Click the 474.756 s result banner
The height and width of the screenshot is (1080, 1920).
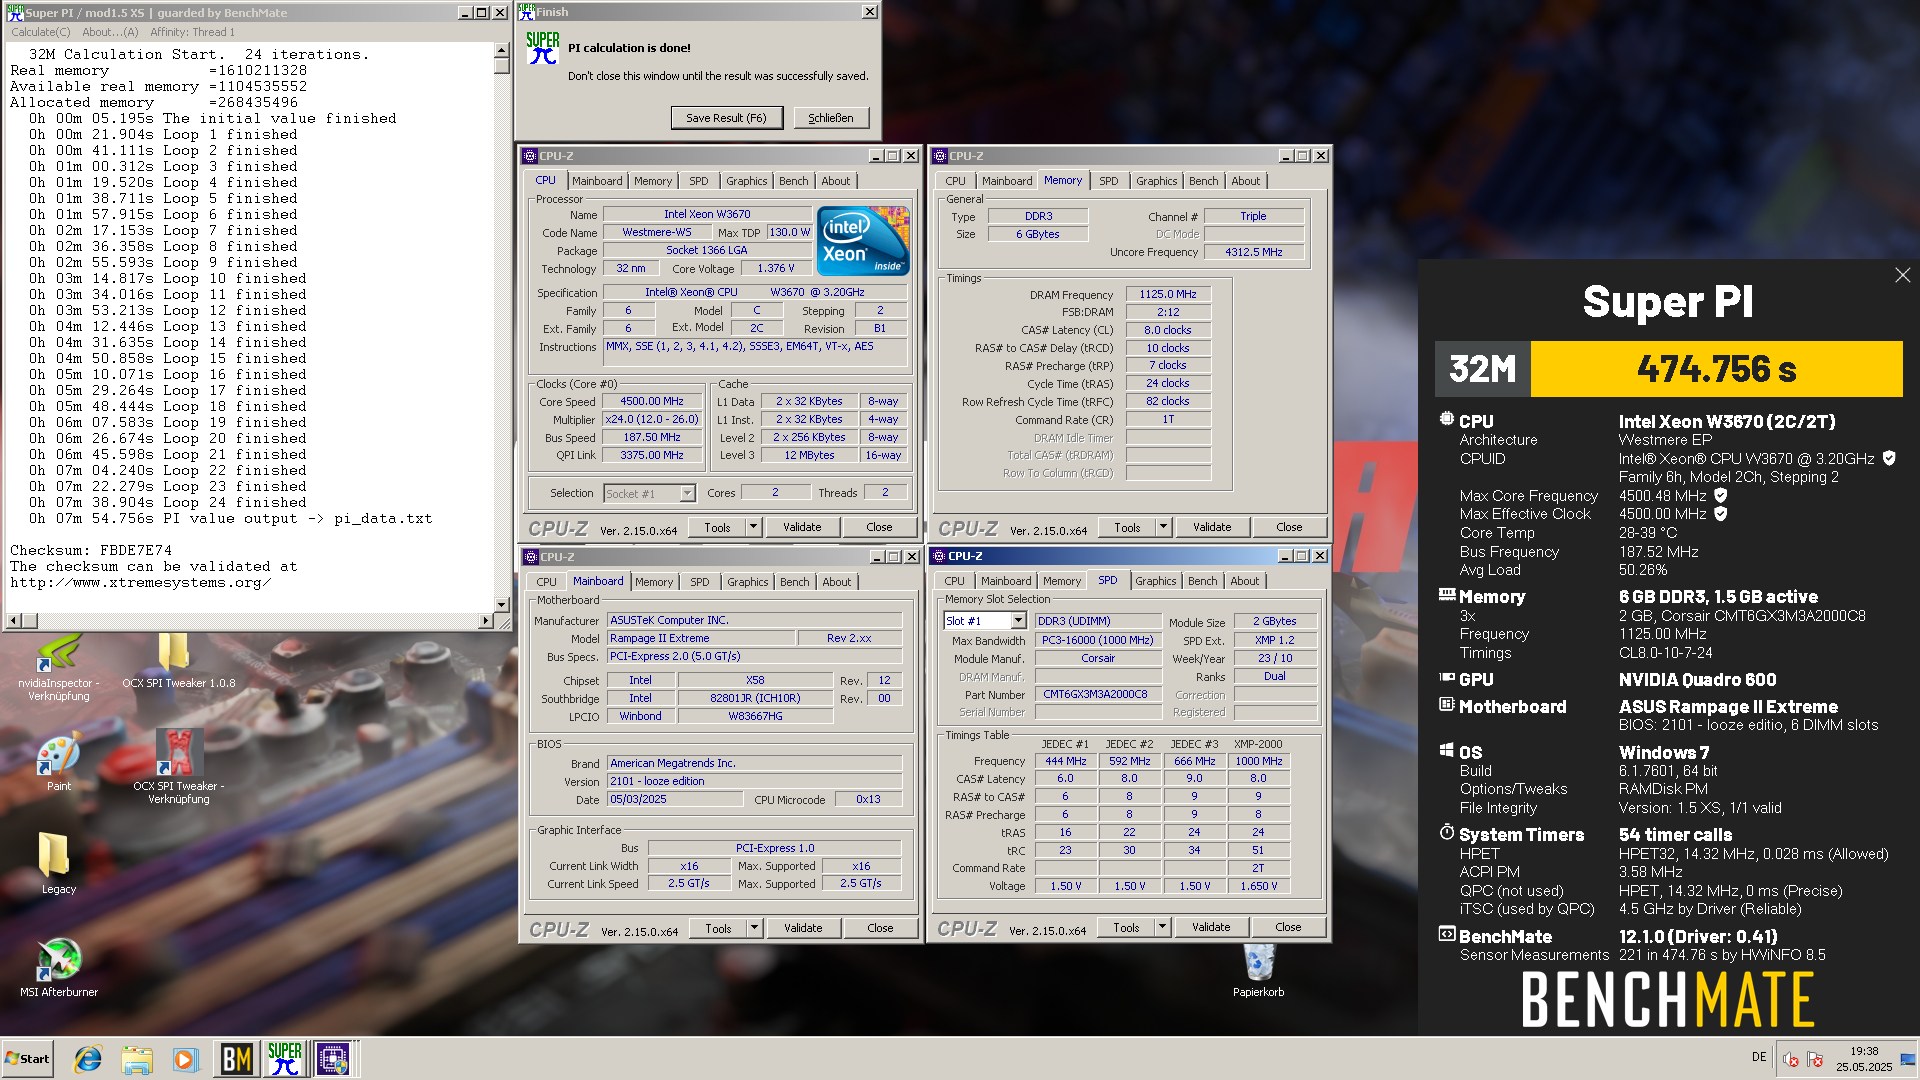[x=1716, y=369]
